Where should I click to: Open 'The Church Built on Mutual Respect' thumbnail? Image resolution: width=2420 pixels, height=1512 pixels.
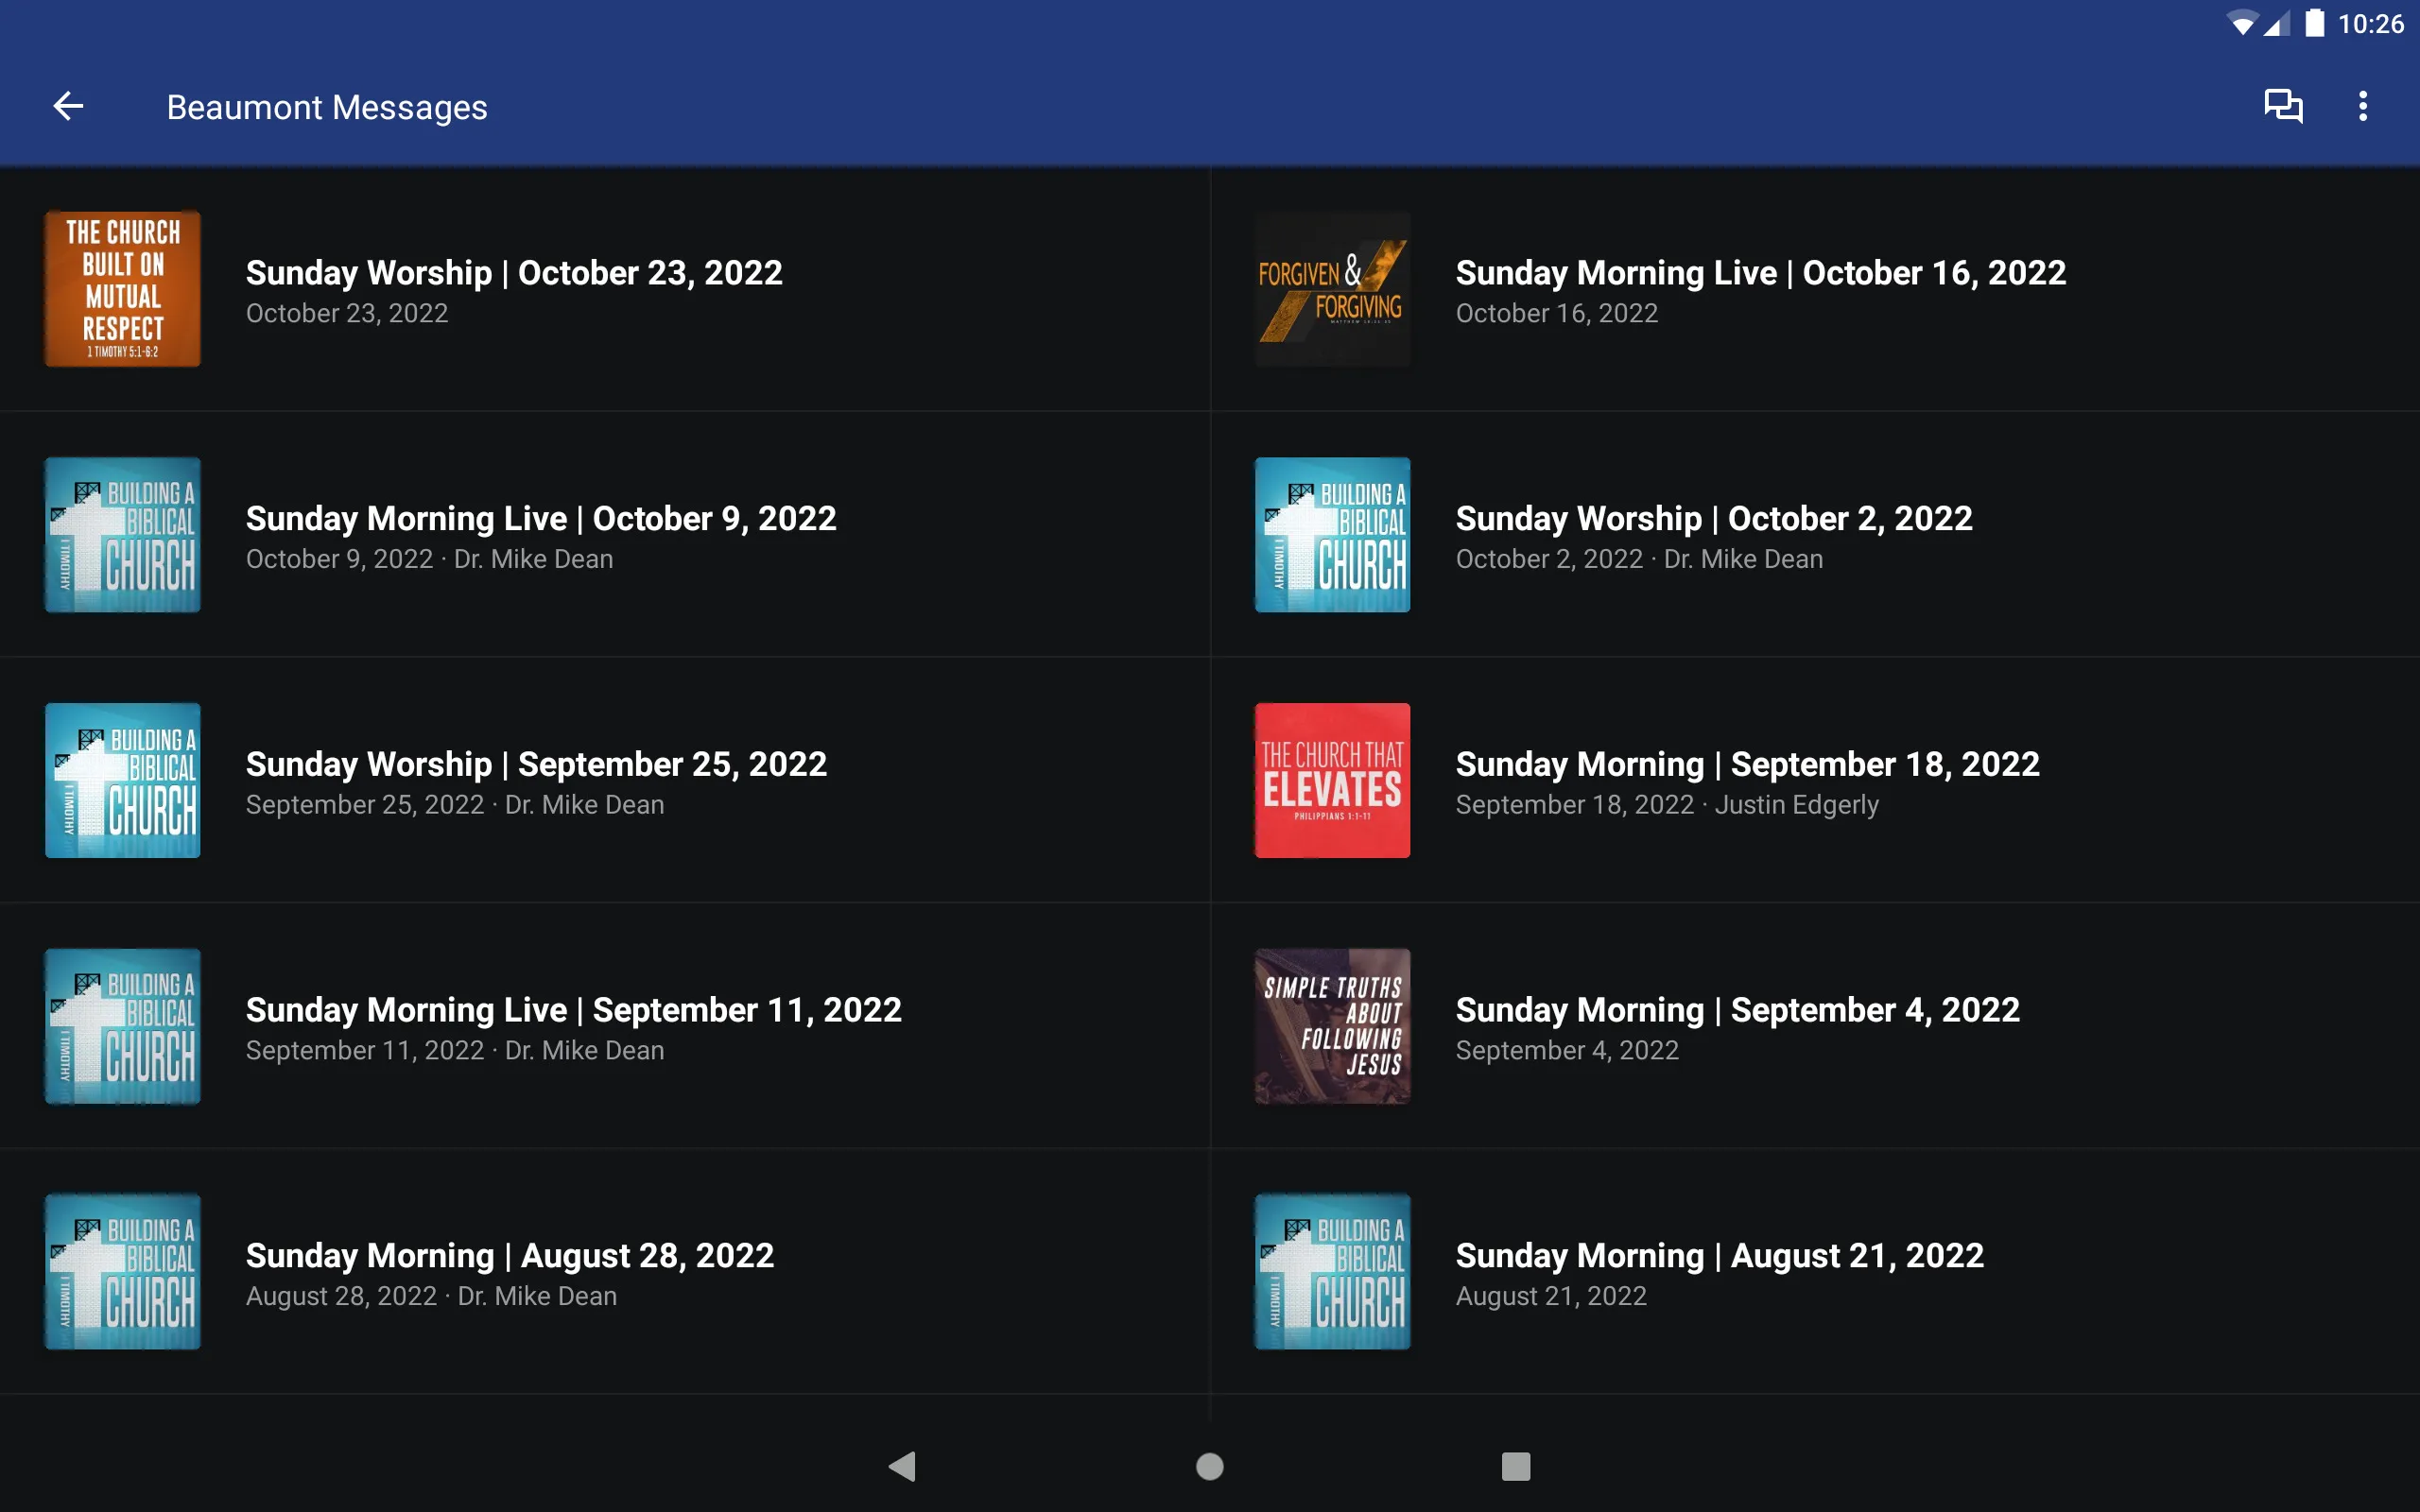tap(123, 289)
